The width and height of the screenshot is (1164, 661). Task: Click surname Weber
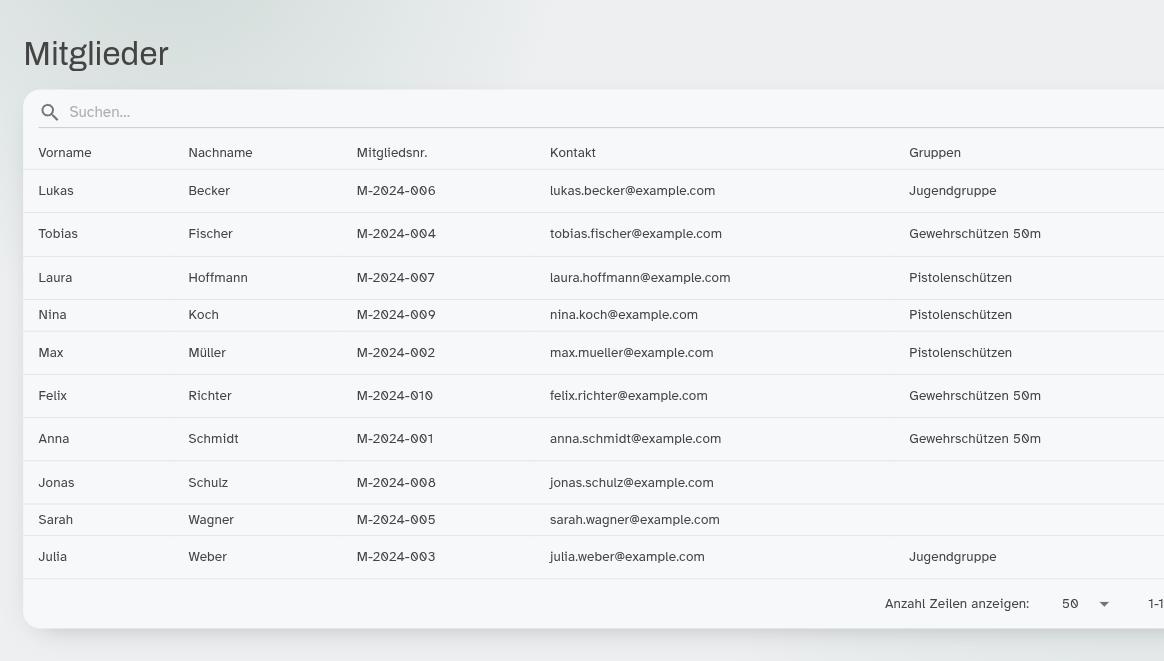point(208,557)
